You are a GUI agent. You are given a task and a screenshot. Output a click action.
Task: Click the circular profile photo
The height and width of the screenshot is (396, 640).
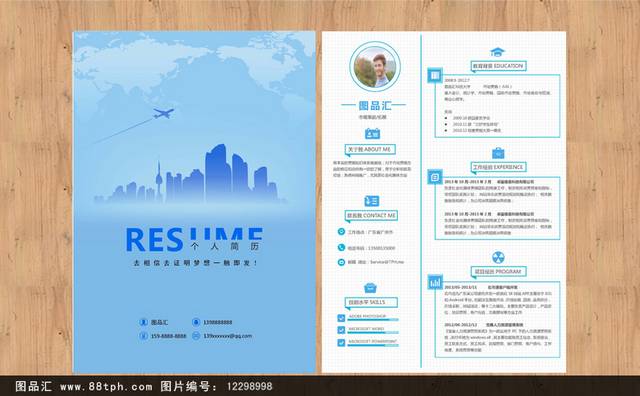(x=375, y=67)
